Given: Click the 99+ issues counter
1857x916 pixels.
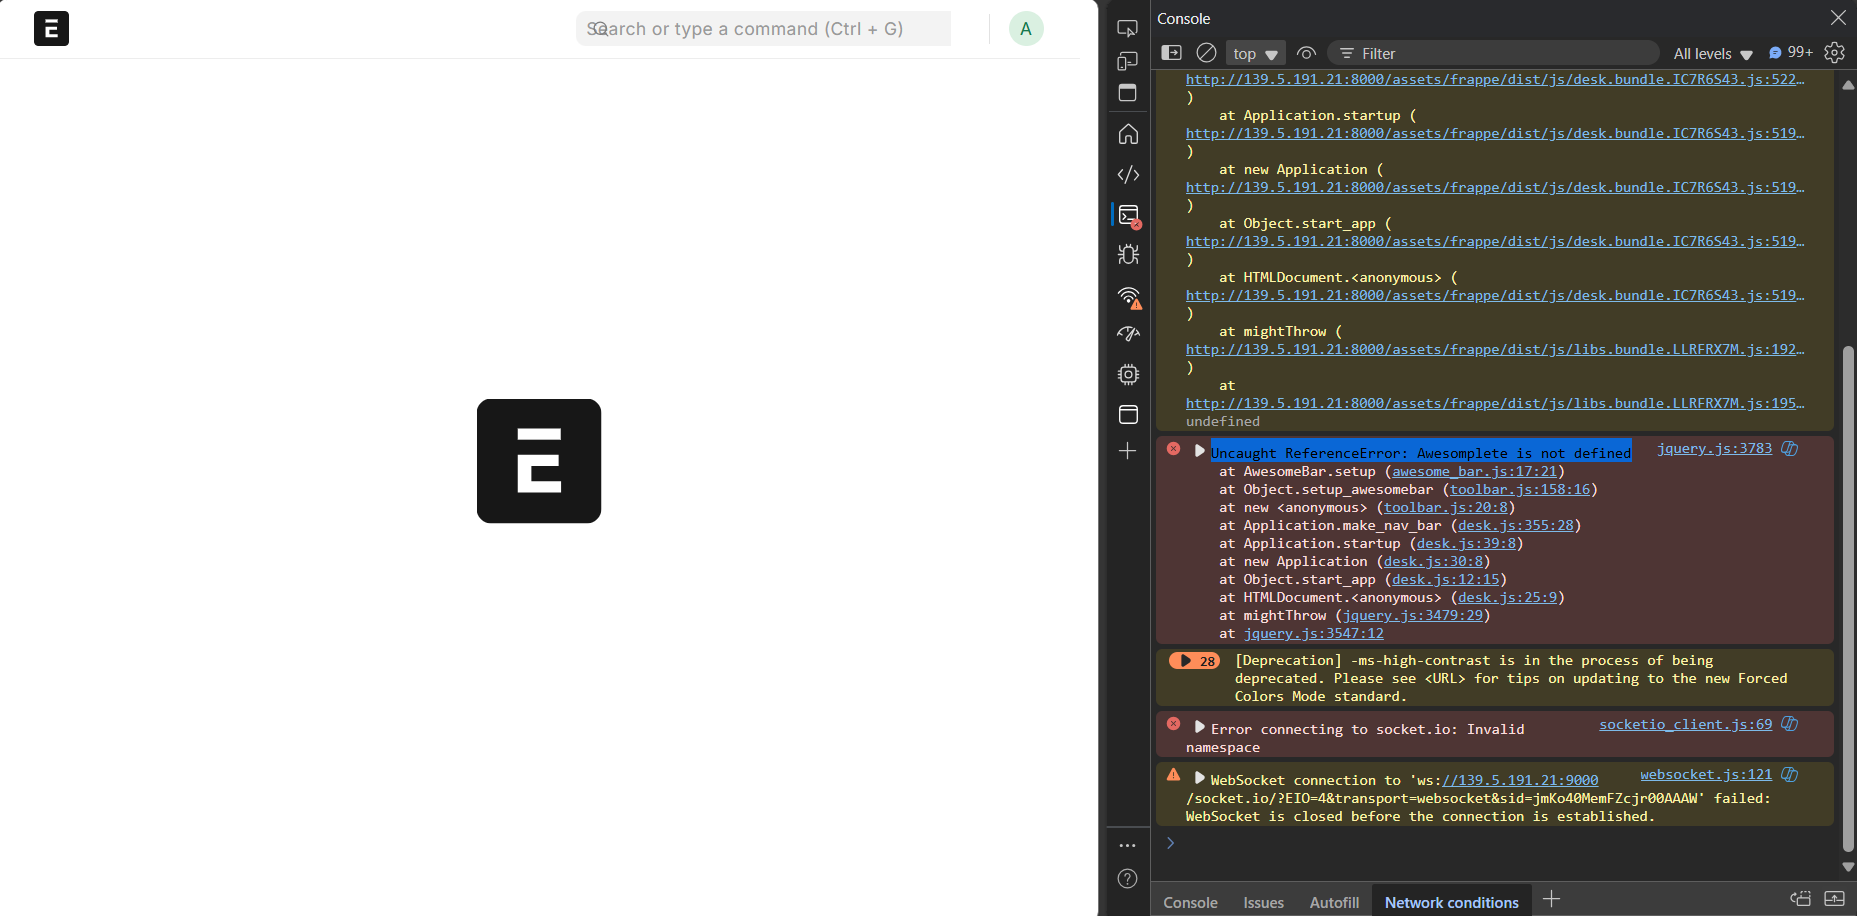Looking at the screenshot, I should coord(1790,53).
